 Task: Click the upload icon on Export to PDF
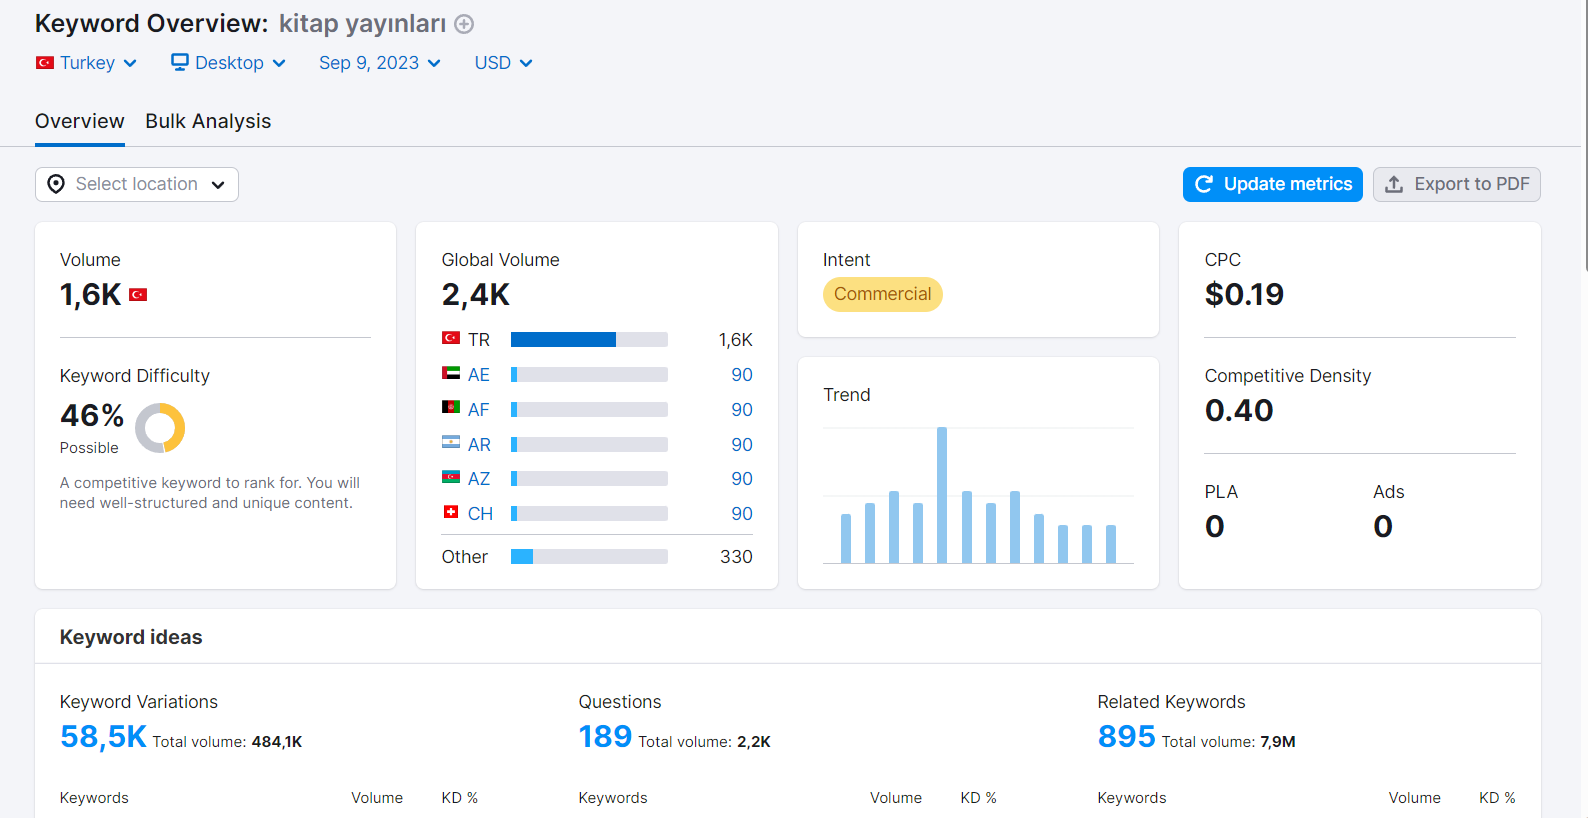click(1394, 184)
